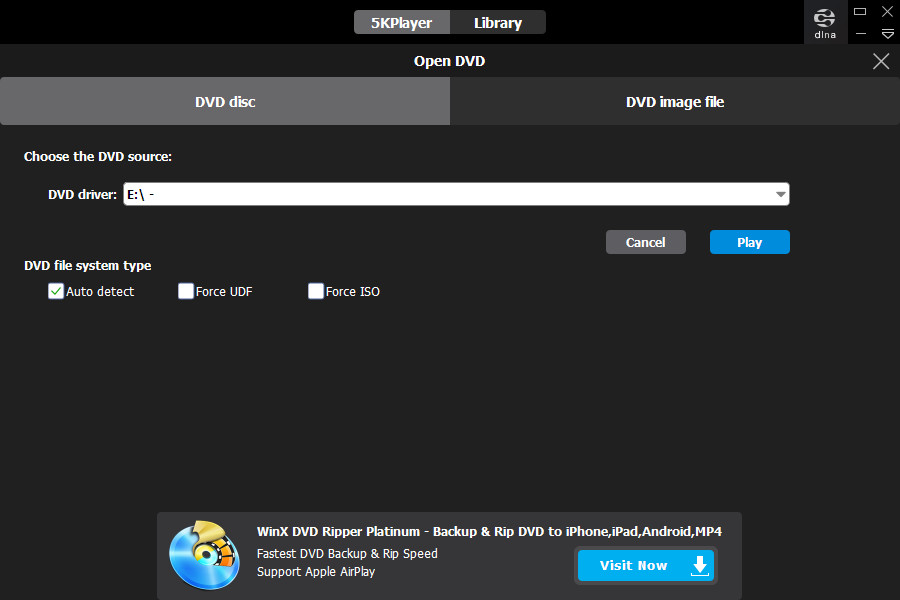
Task: Expand the DVD driver dropdown arrow
Action: 780,195
